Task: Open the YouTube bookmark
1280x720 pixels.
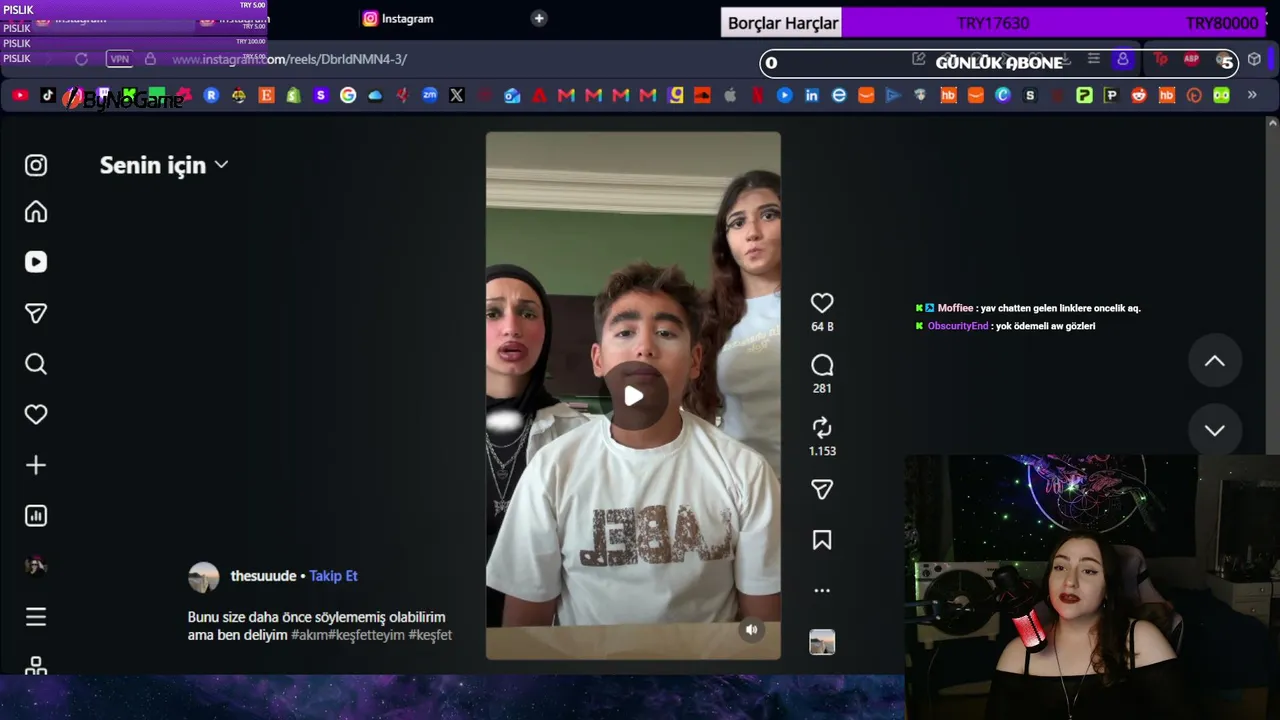Action: [x=20, y=95]
